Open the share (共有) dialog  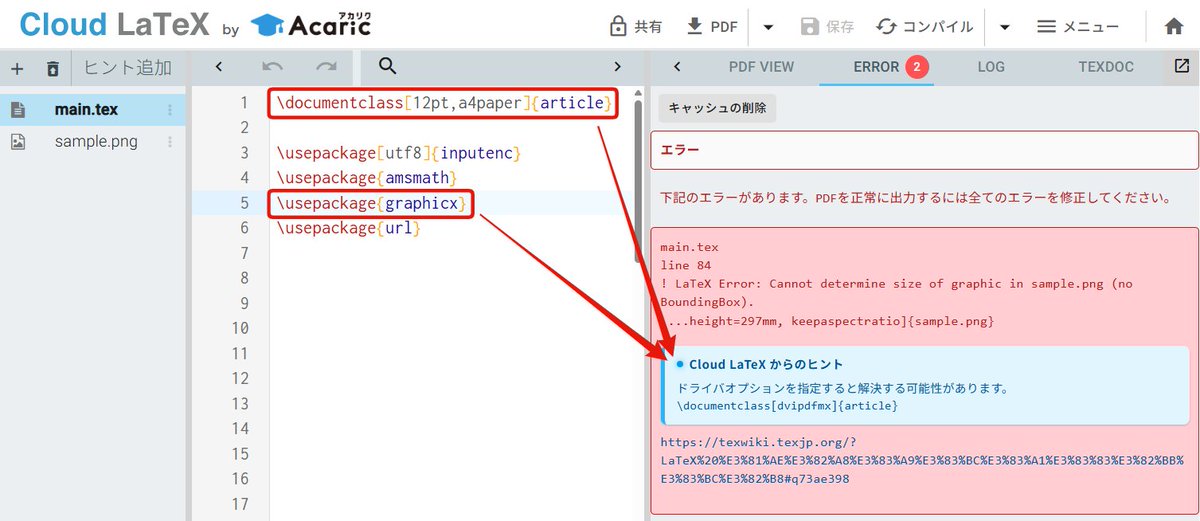click(x=637, y=26)
